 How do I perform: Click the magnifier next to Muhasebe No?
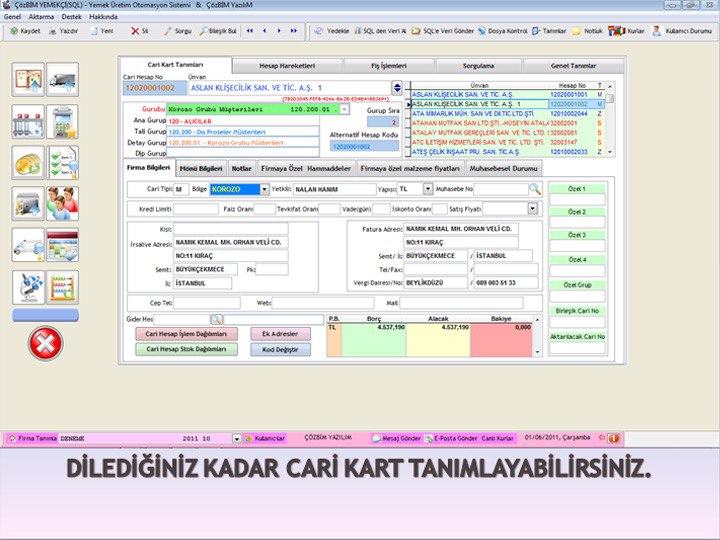[535, 188]
